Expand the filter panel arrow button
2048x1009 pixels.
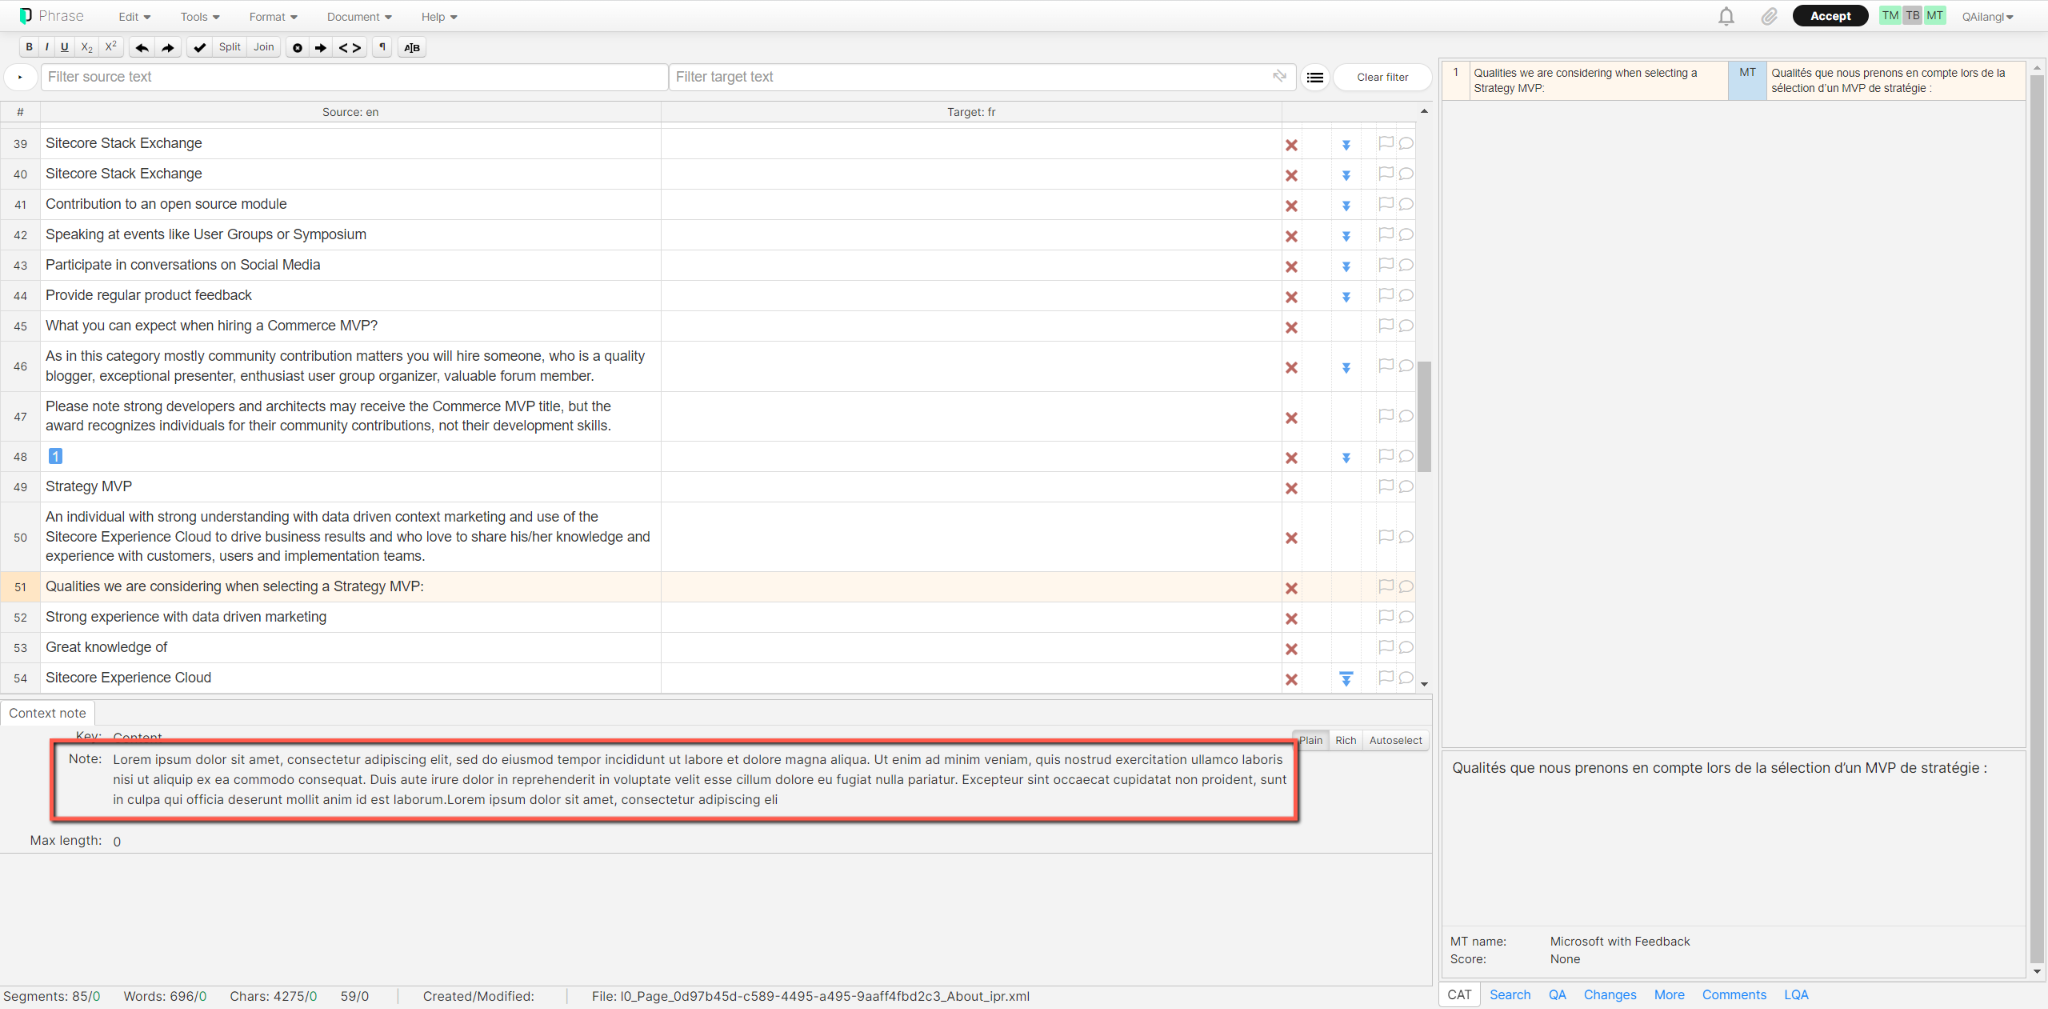pos(20,77)
